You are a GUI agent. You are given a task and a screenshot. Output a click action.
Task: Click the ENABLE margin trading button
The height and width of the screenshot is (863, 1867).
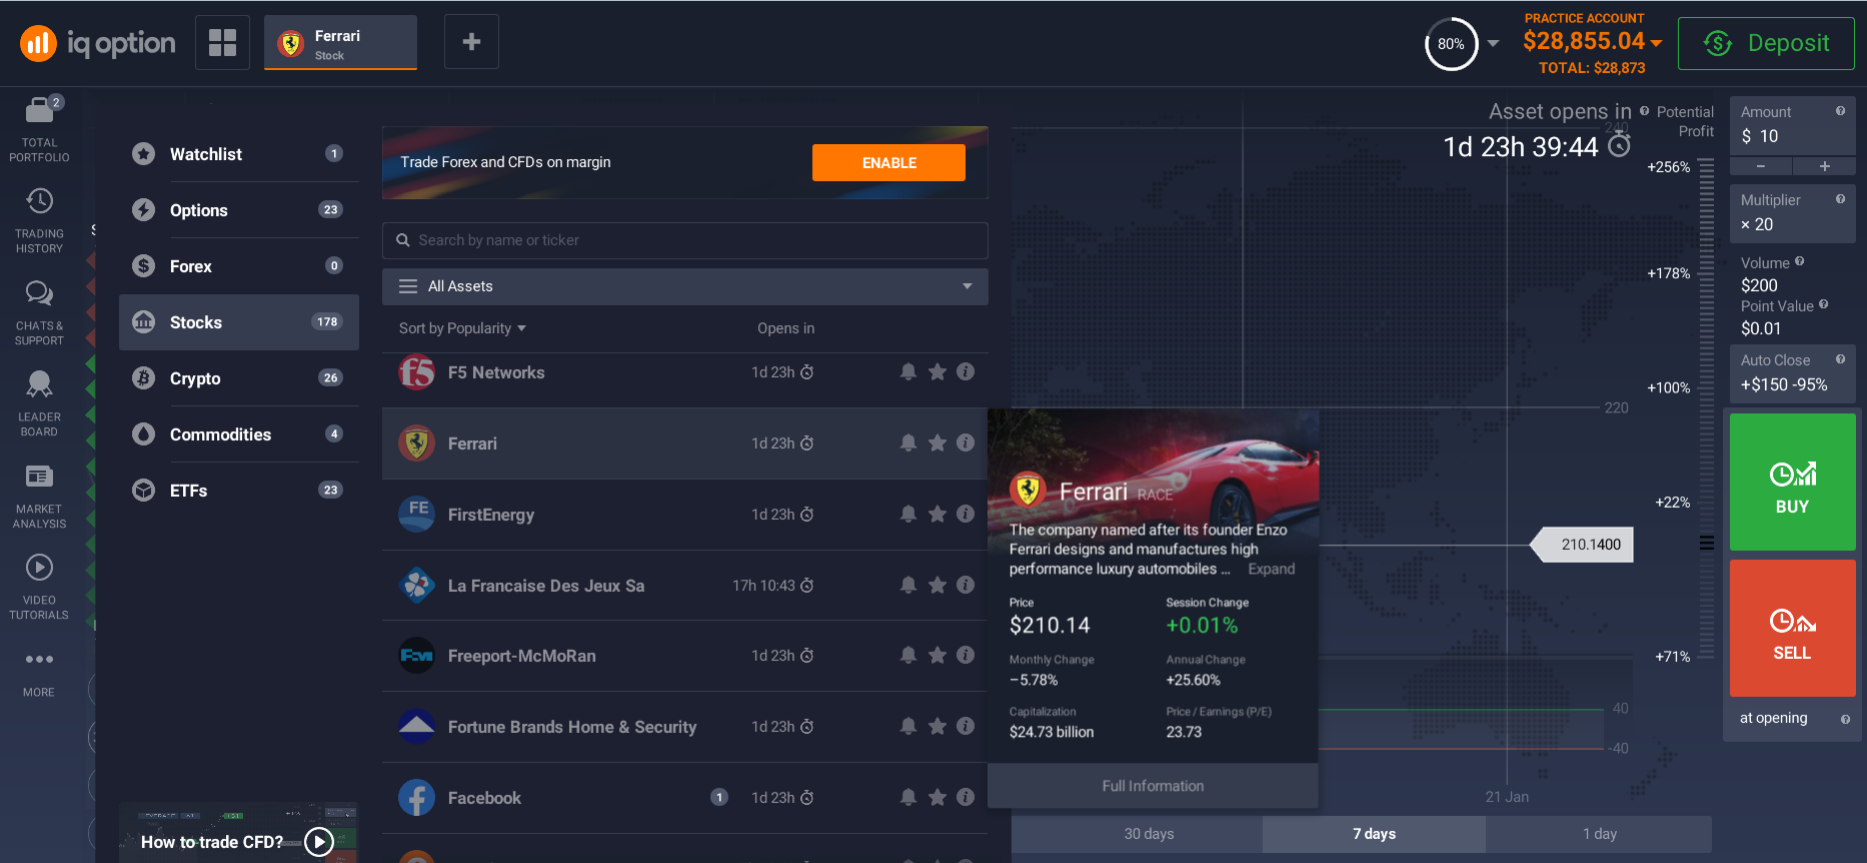889,163
